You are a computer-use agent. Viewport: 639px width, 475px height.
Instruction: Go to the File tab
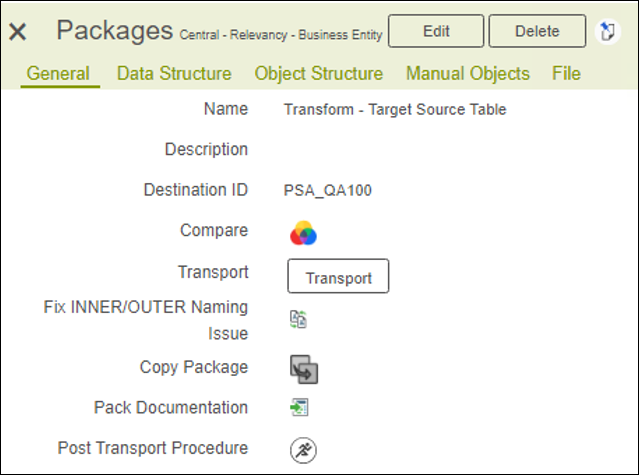click(566, 74)
